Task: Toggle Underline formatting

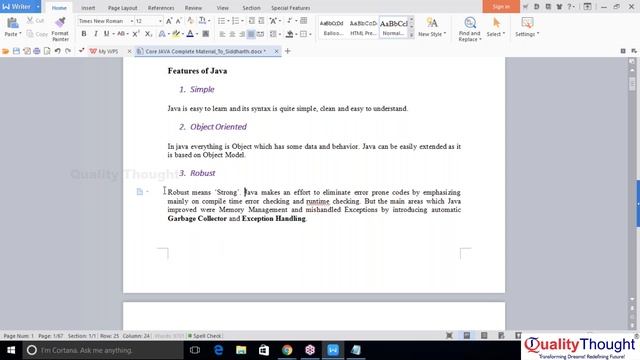Action: pyautogui.click(x=107, y=34)
